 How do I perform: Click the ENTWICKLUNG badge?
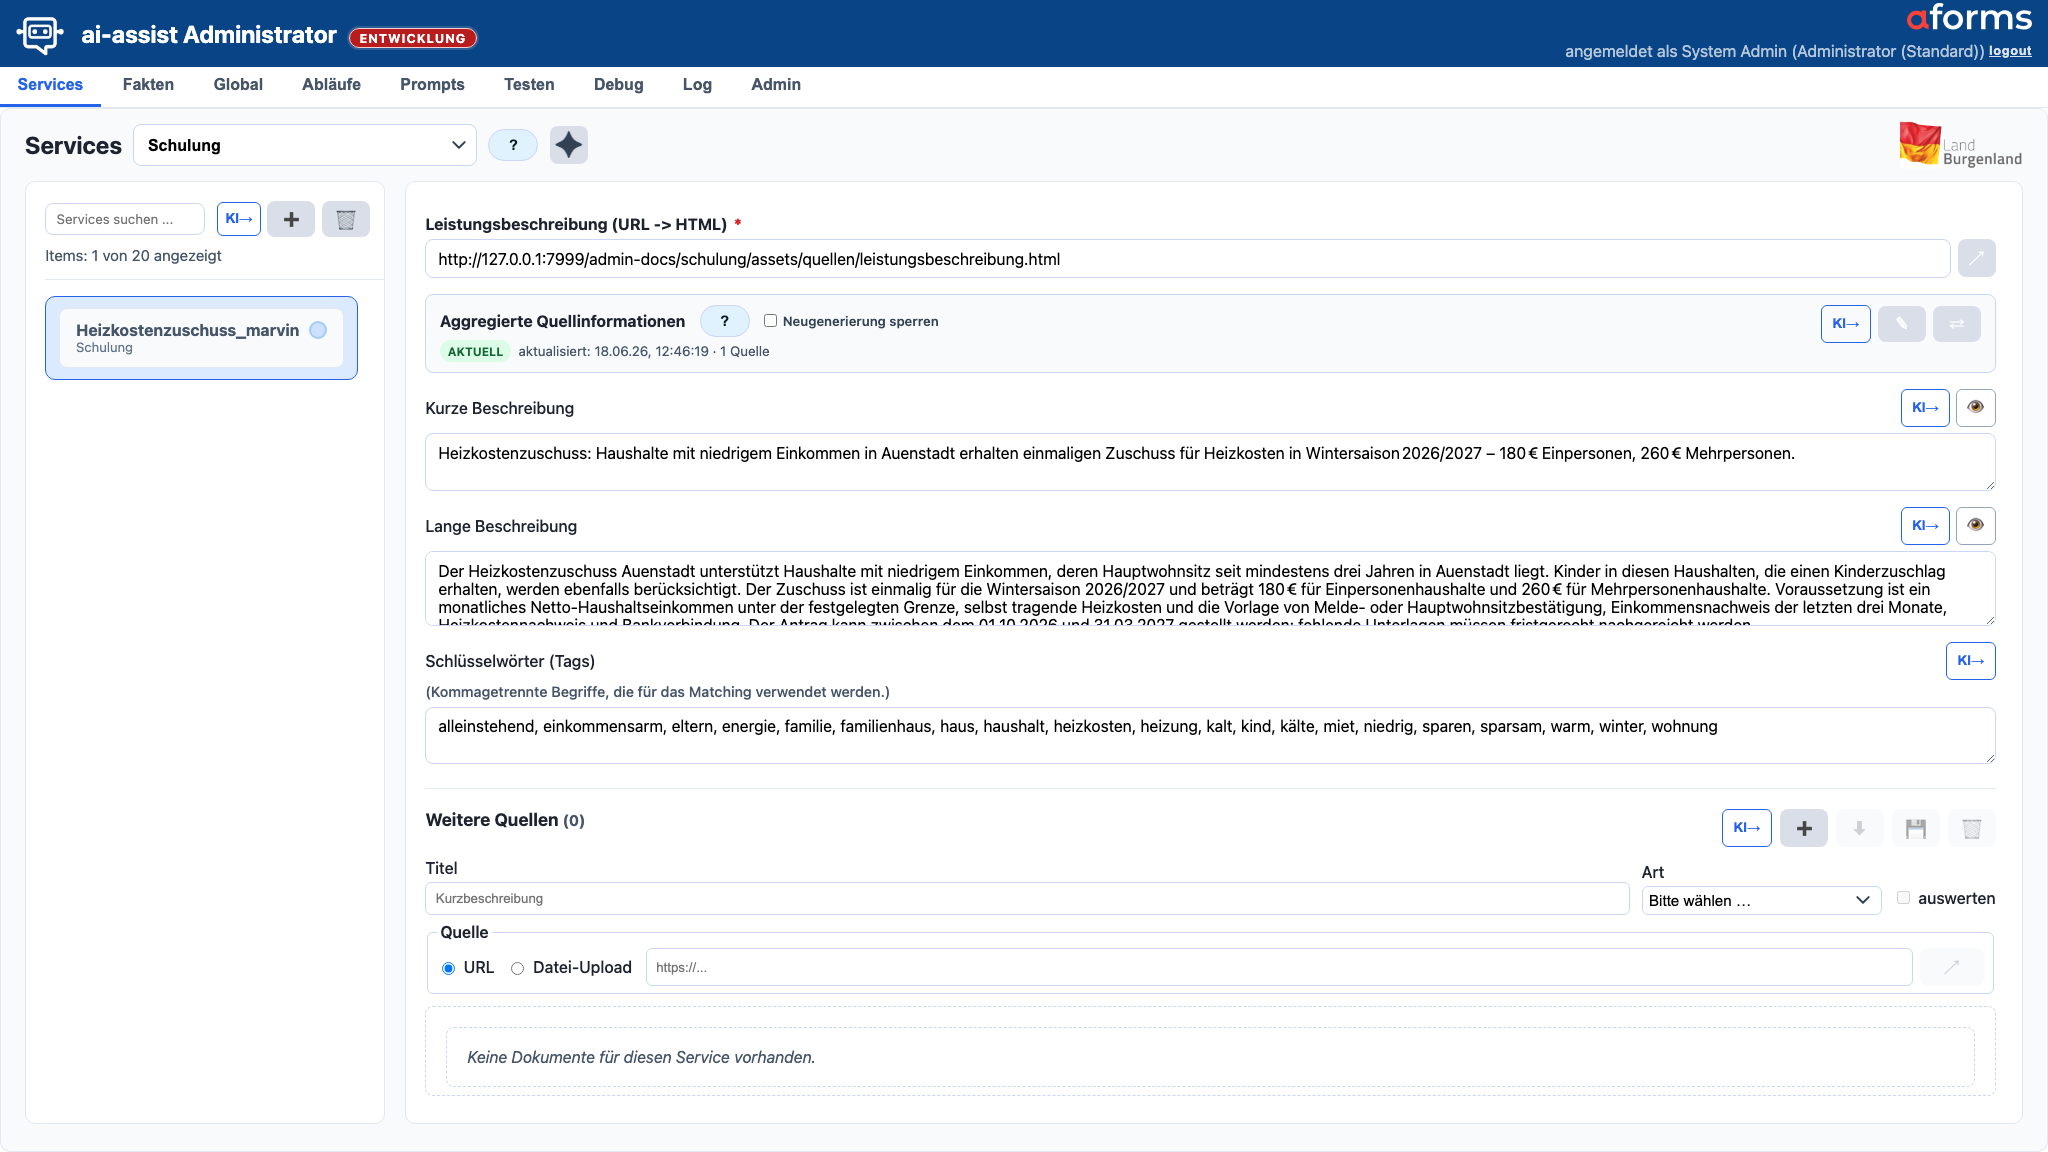tap(413, 38)
